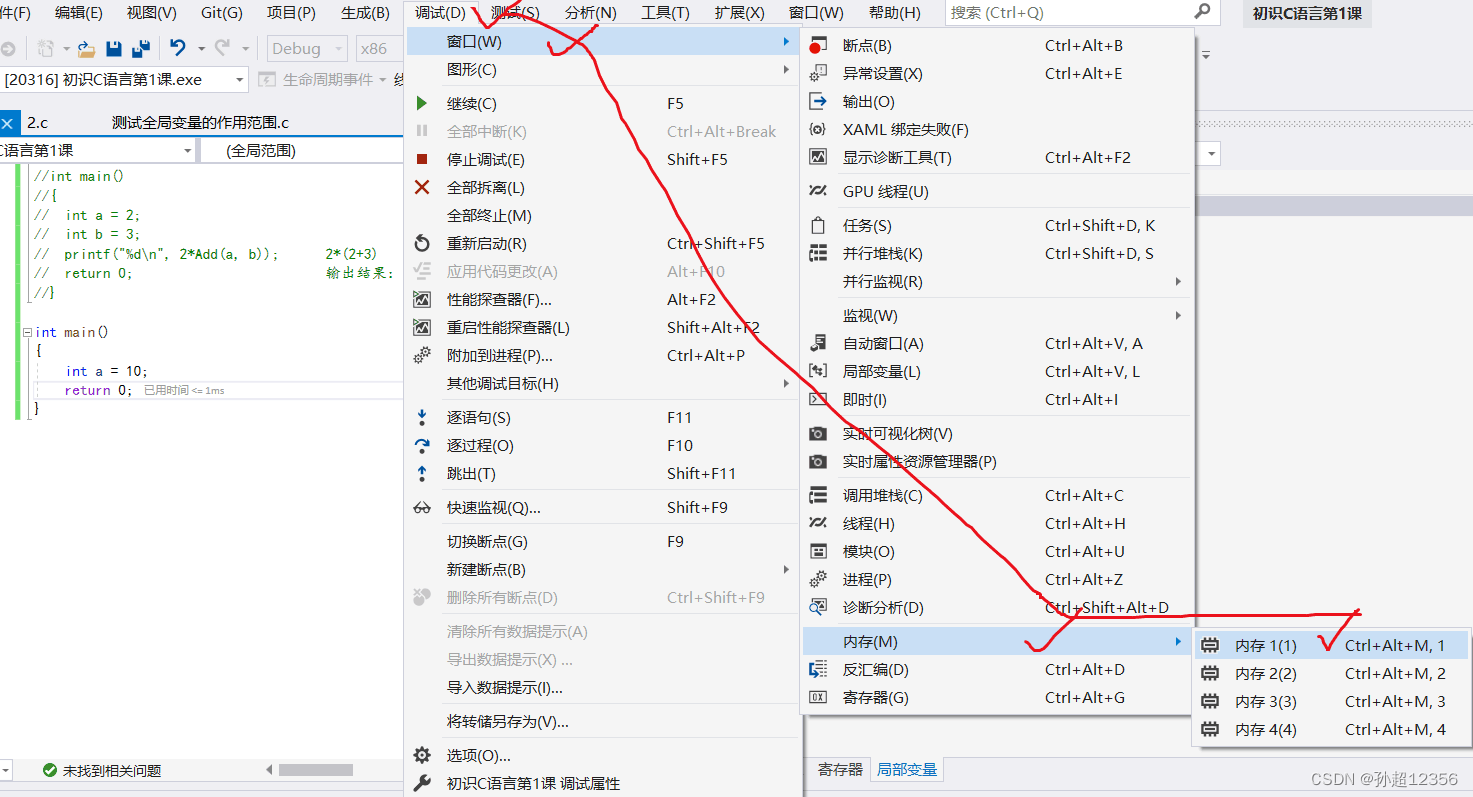Expand the Watch (监视) submenu
The image size is (1473, 797).
(x=999, y=315)
